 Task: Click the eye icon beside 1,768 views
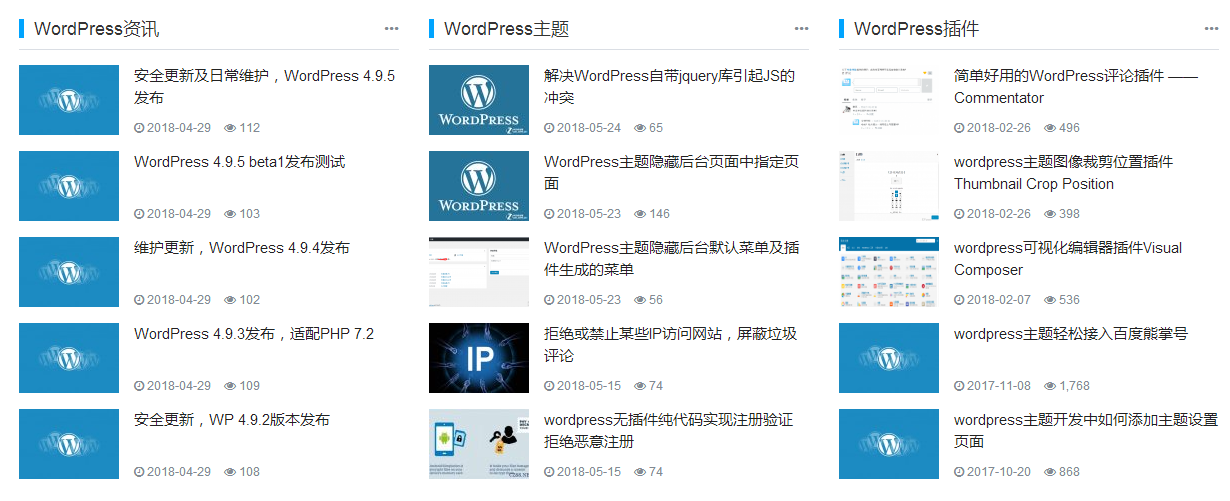[x=1050, y=386]
